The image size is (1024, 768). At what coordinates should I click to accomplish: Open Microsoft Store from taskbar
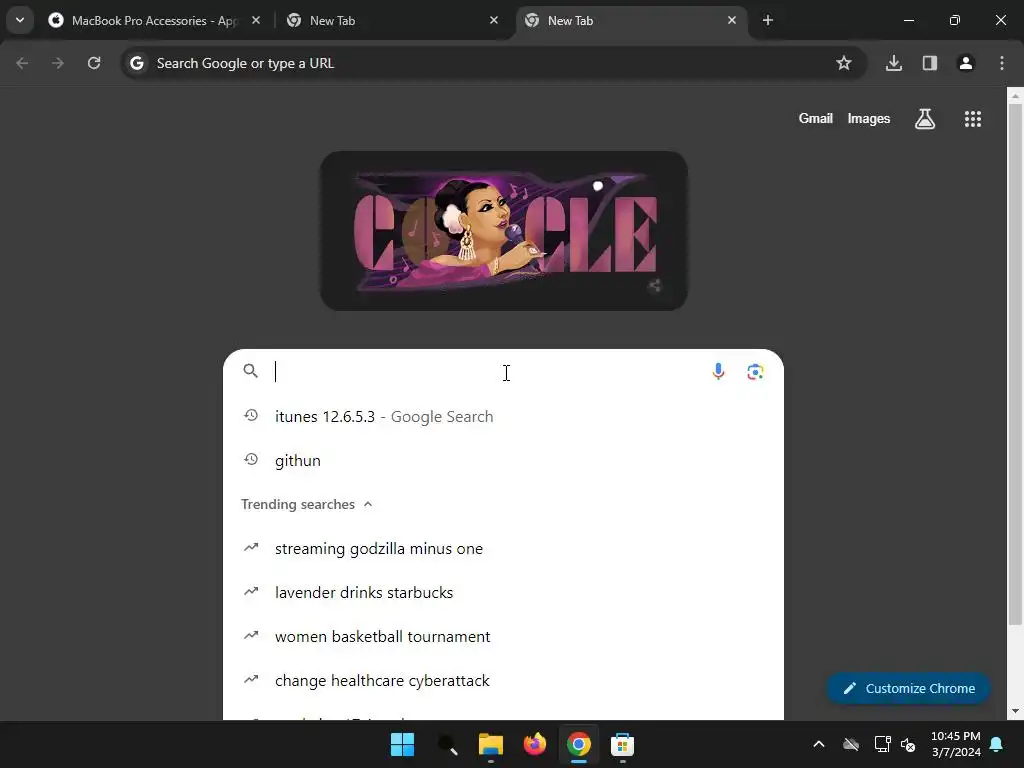pos(622,744)
